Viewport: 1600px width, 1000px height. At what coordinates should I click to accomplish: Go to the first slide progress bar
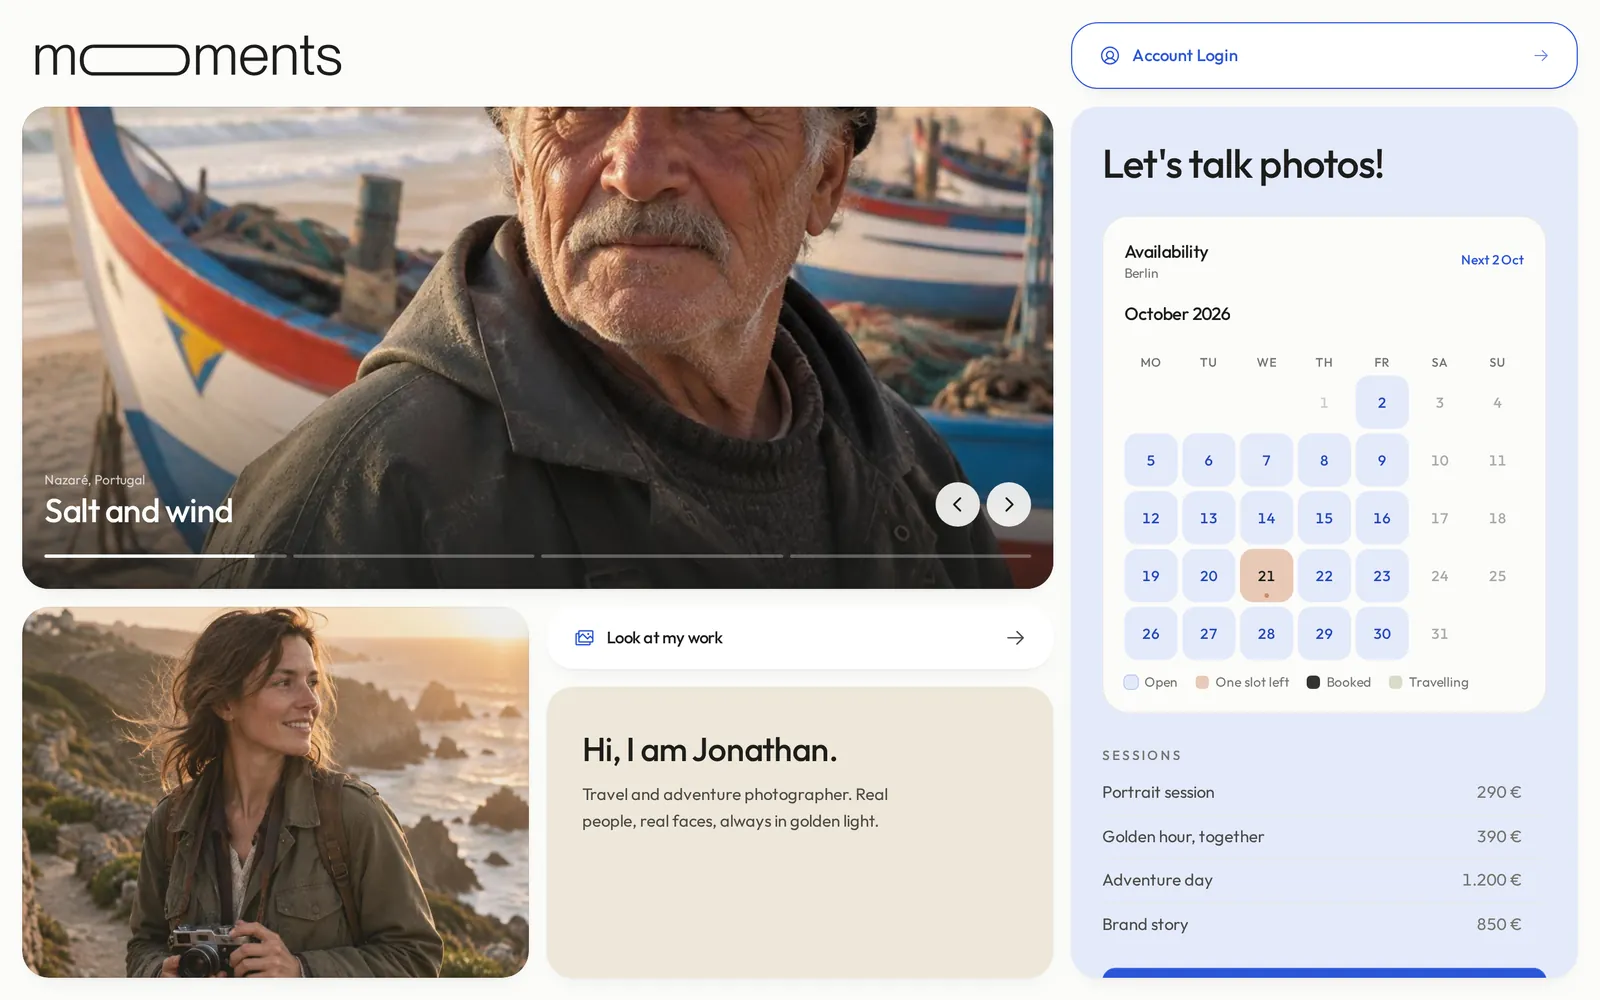tap(166, 555)
